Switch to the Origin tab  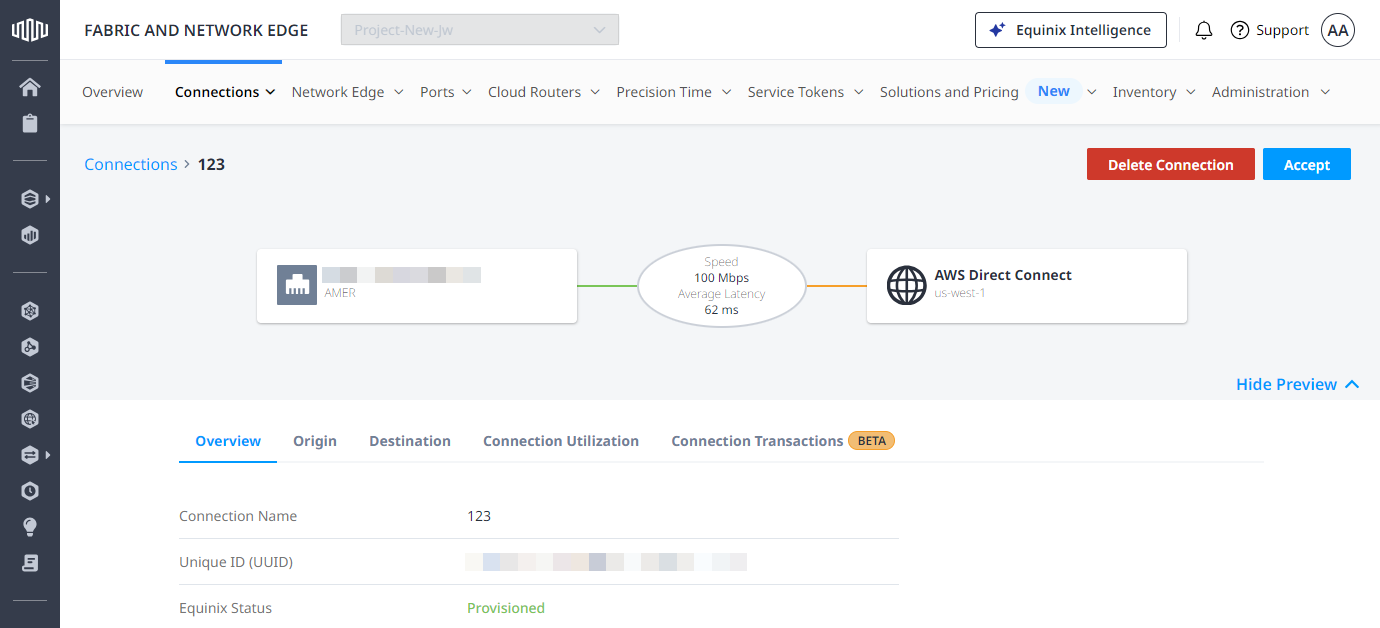315,441
